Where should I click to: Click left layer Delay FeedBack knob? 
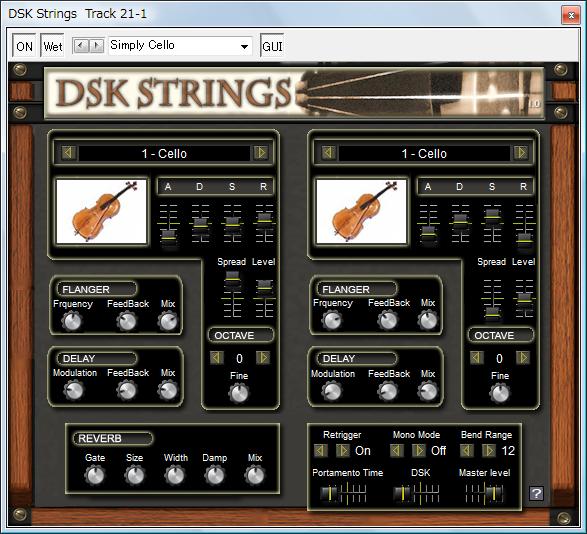[127, 391]
